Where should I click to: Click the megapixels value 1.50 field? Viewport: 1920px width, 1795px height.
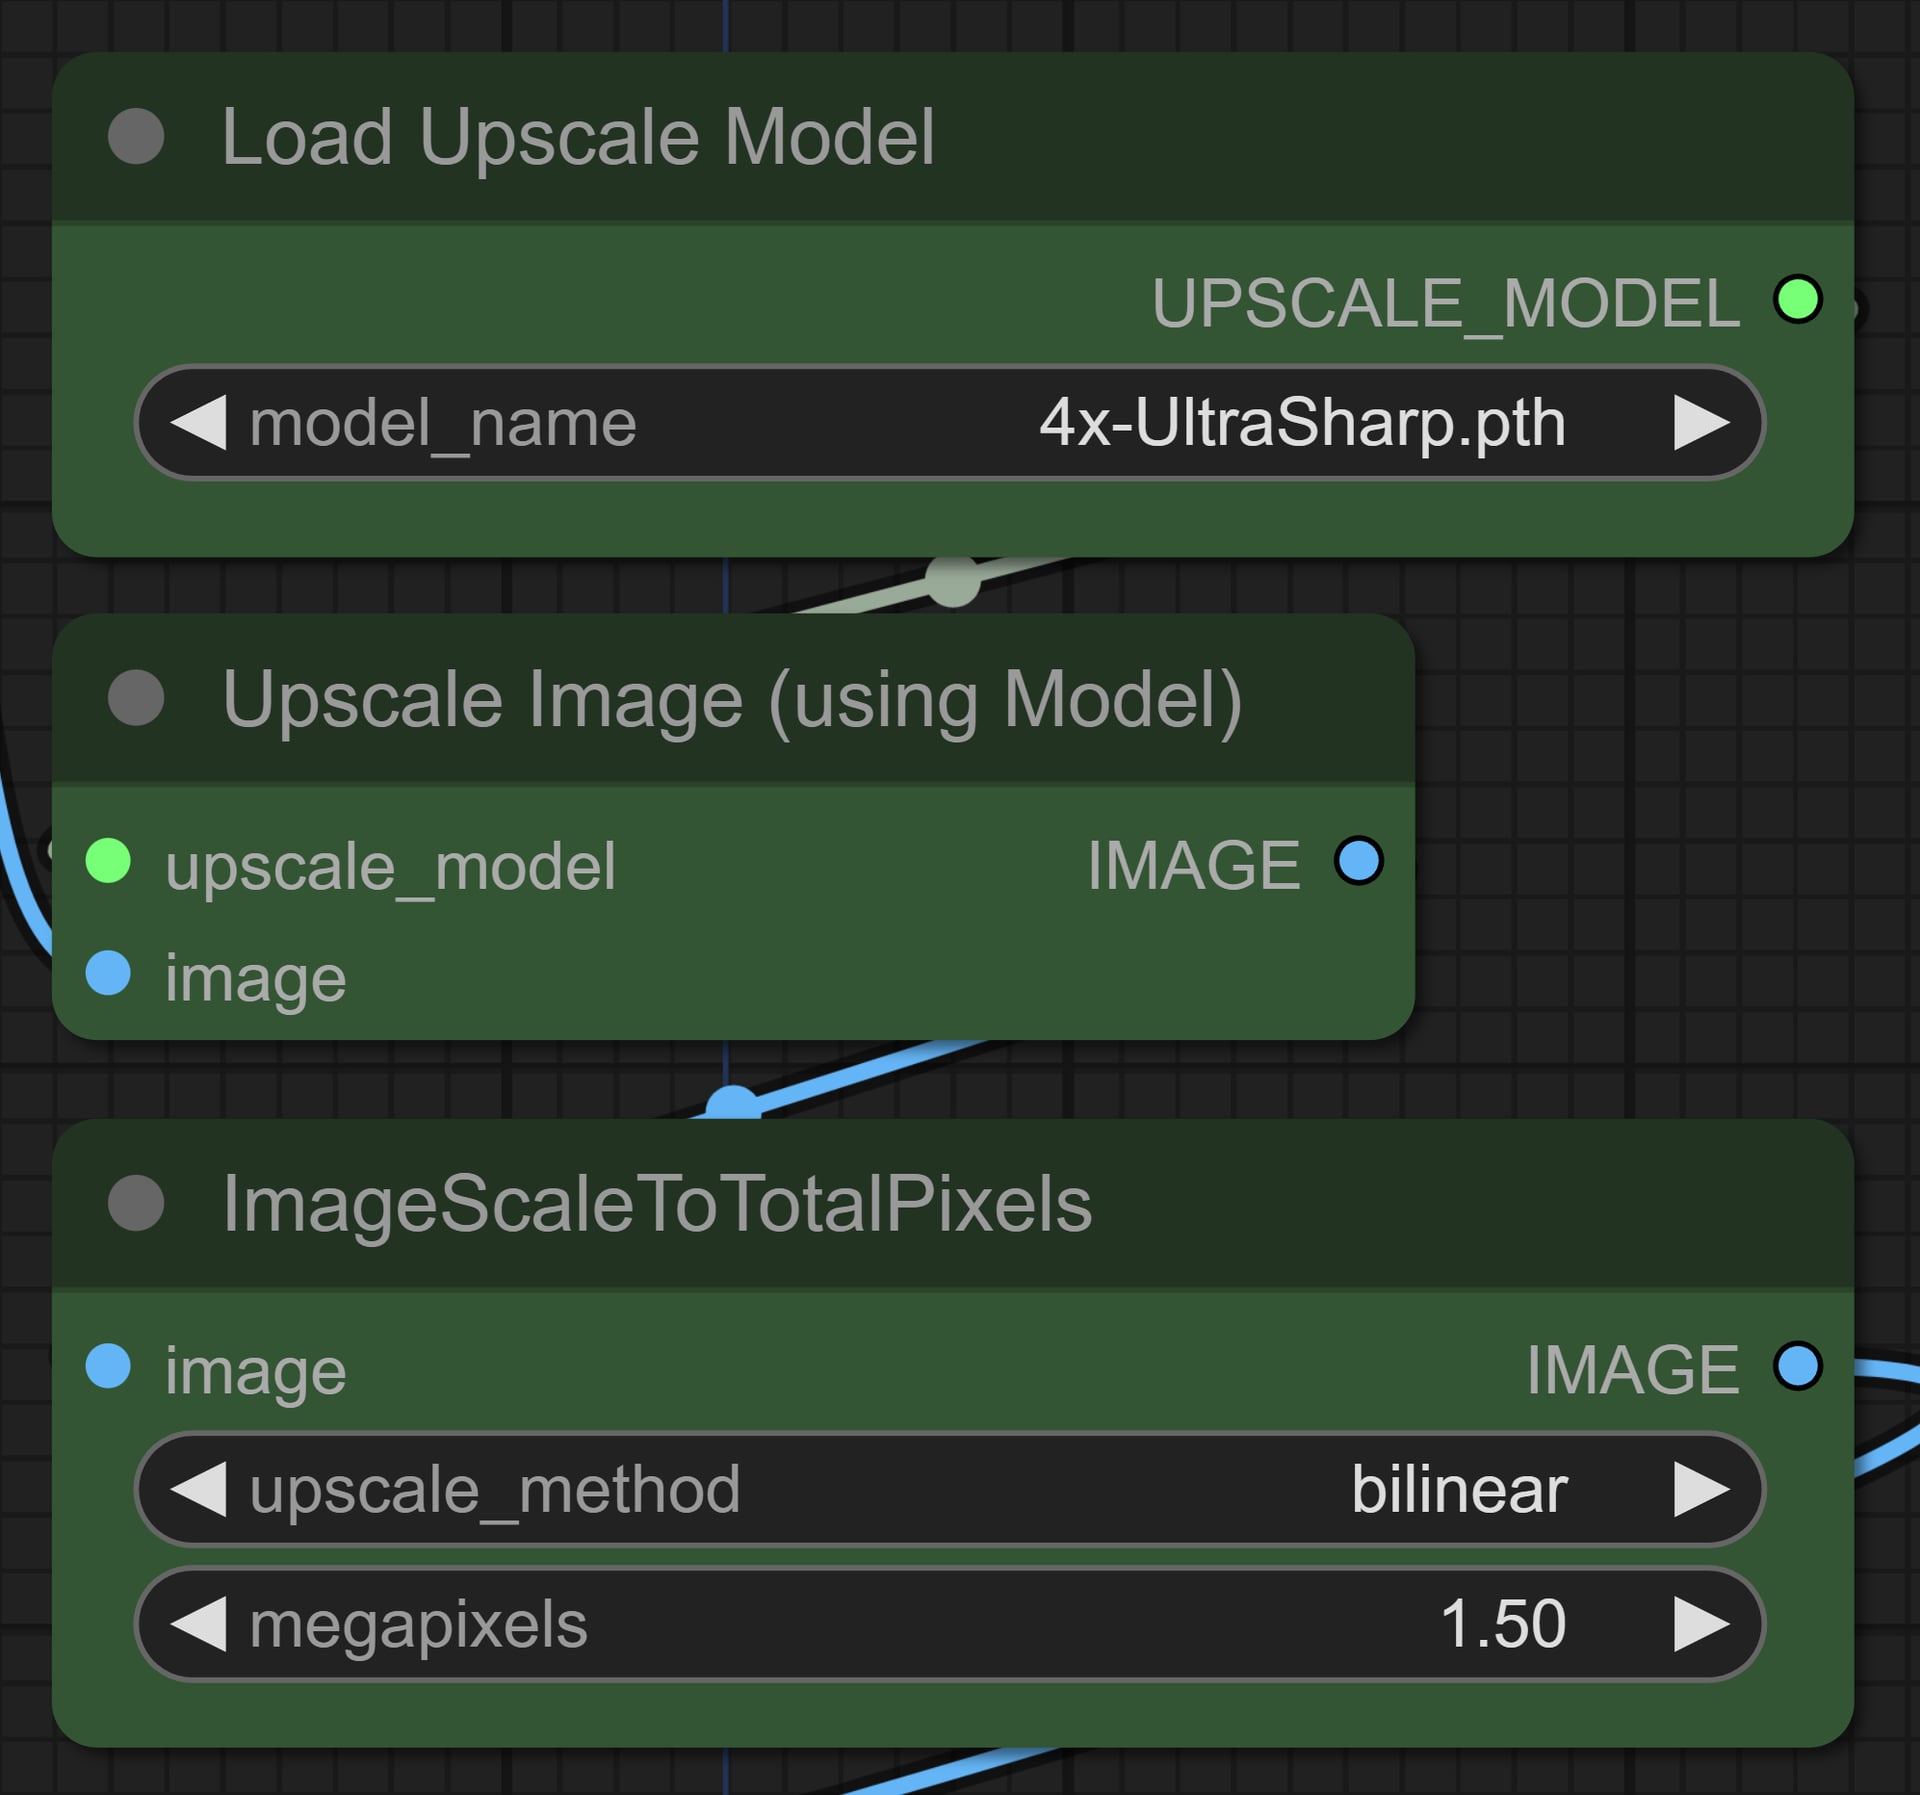[950, 1623]
